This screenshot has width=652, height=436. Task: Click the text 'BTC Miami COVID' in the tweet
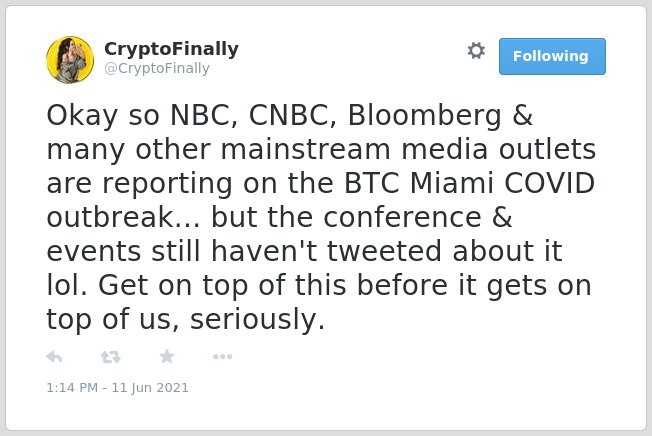(x=469, y=183)
